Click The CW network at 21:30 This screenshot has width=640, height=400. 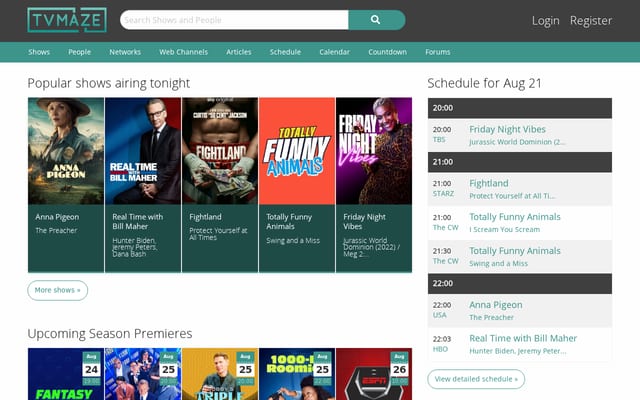point(446,261)
